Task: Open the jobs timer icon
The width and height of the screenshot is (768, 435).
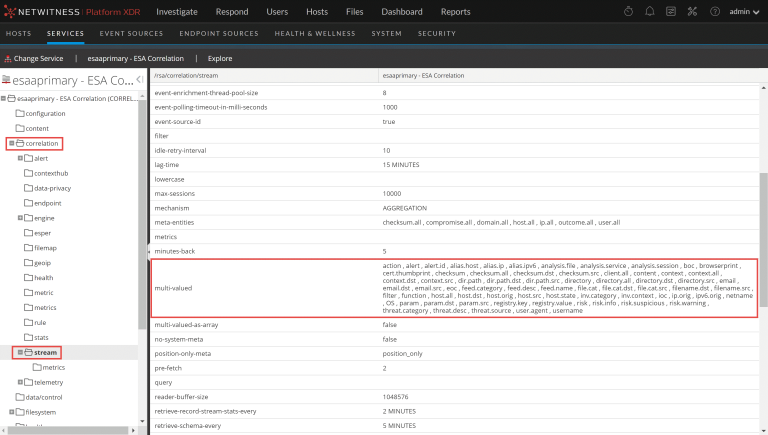Action: click(x=628, y=11)
